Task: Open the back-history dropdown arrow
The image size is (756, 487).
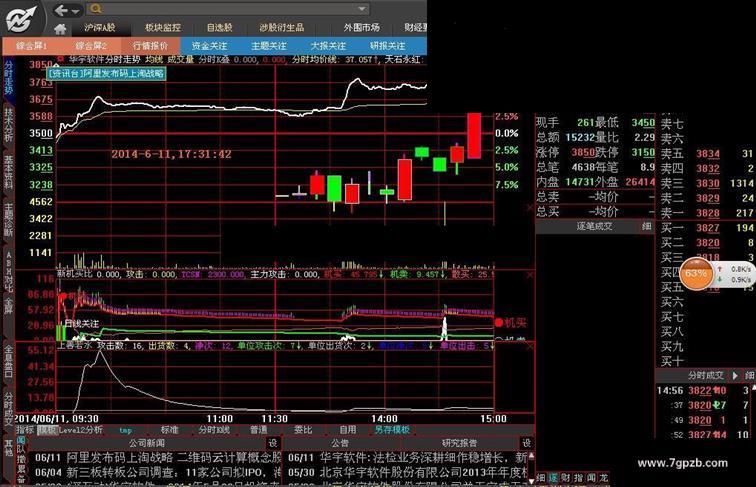Action: point(75,11)
